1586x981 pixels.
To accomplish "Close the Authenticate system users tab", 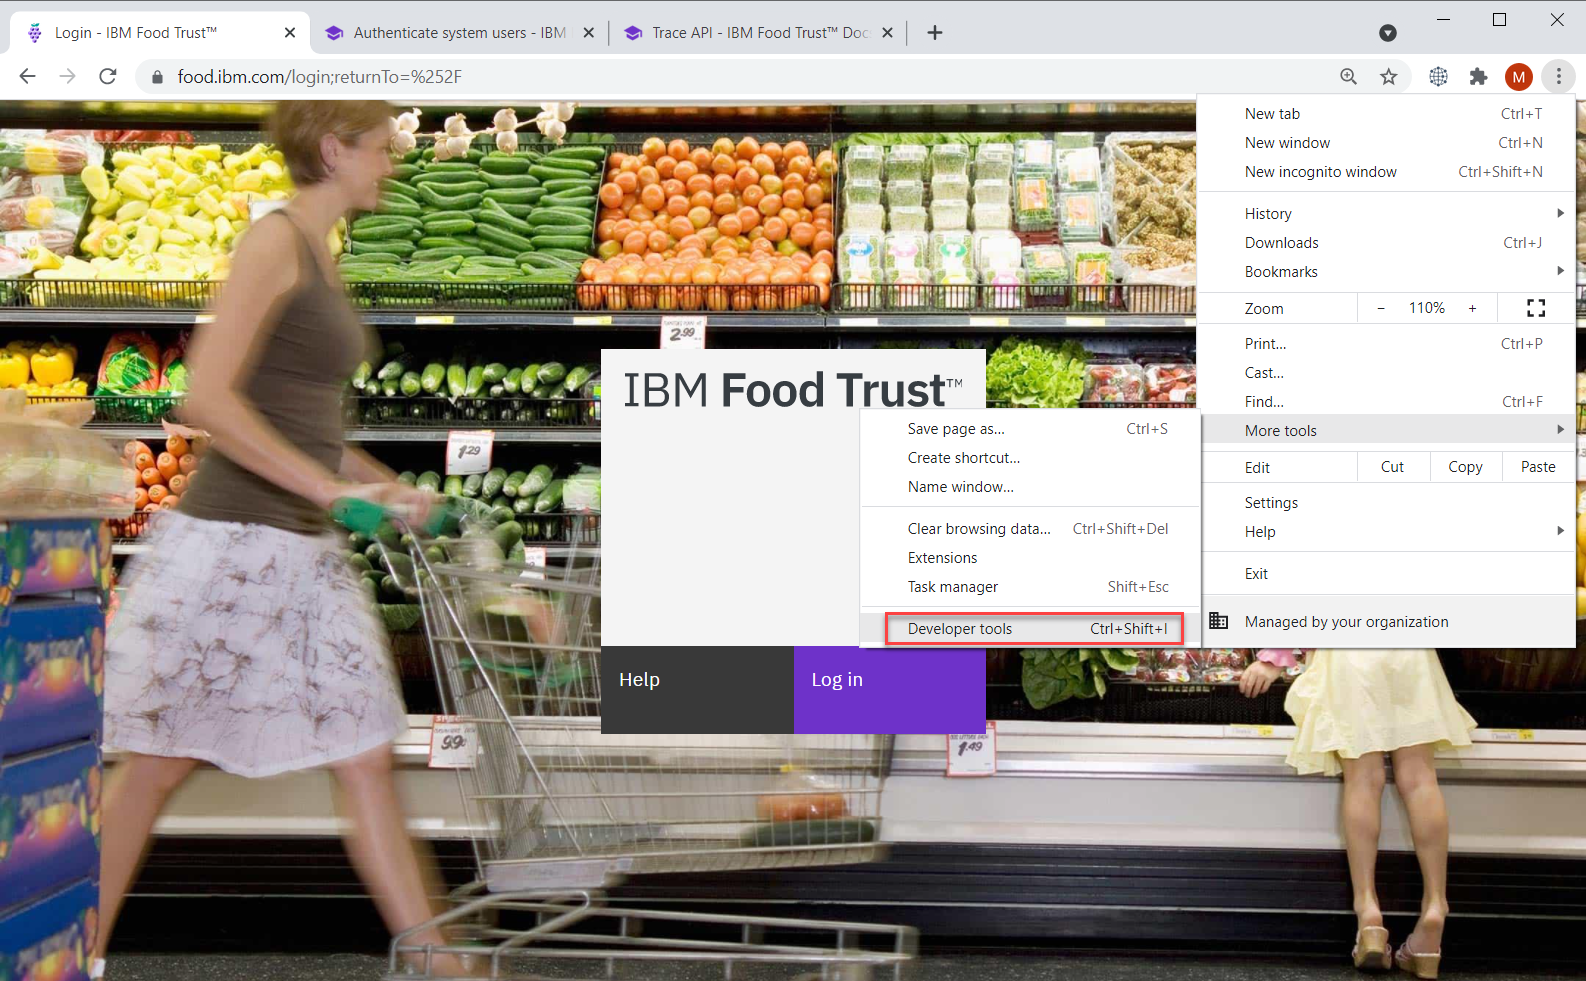I will (589, 33).
